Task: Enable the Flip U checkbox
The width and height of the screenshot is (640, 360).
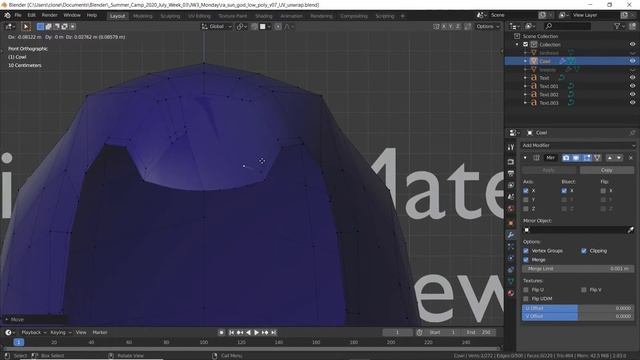Action: tap(526, 290)
